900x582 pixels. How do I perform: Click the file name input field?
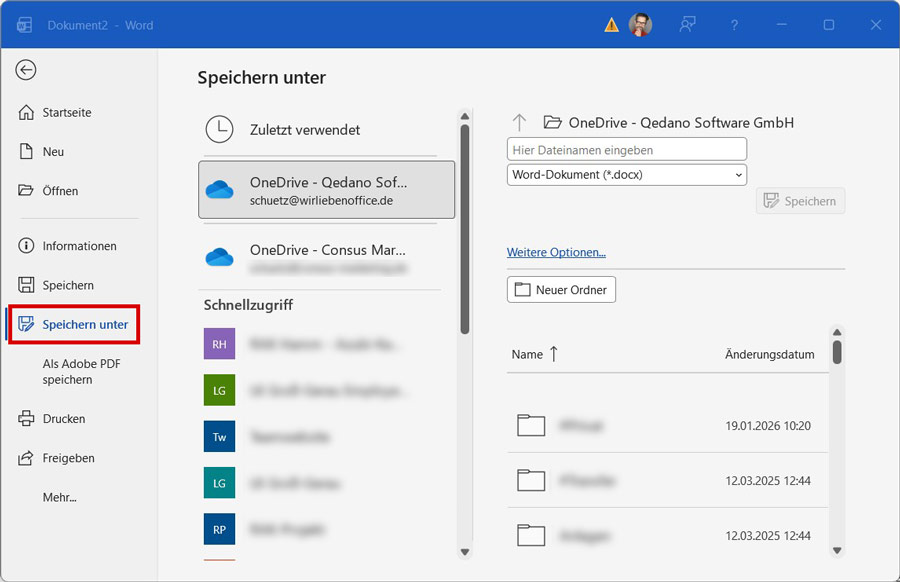pos(626,149)
